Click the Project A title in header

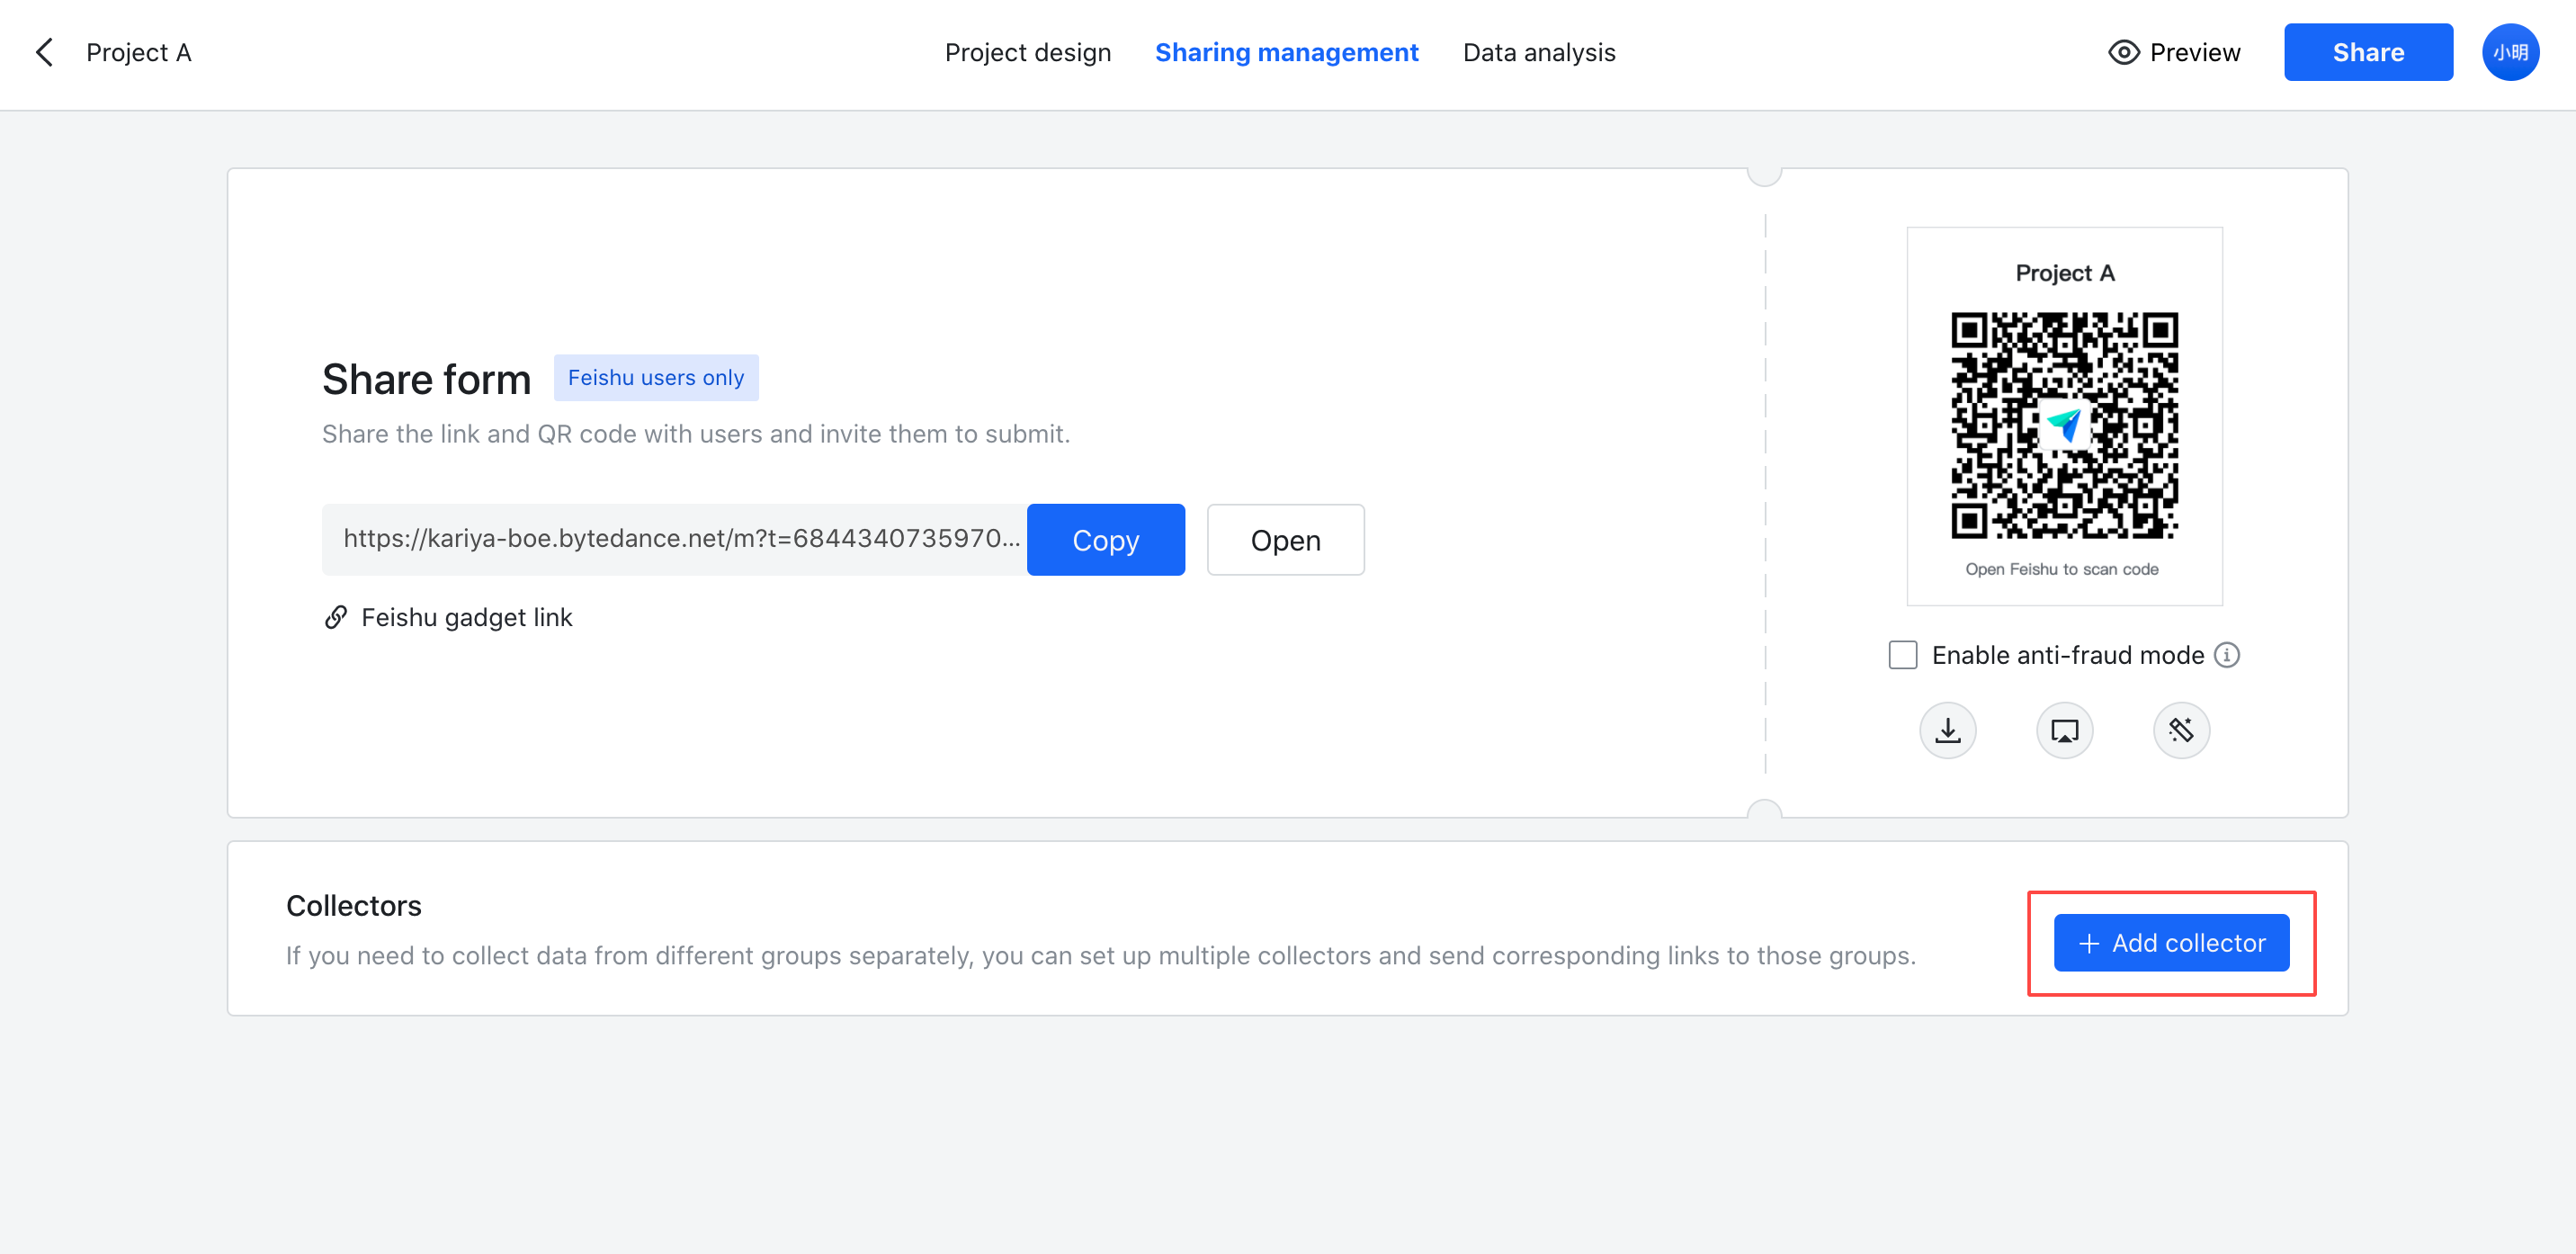[139, 52]
